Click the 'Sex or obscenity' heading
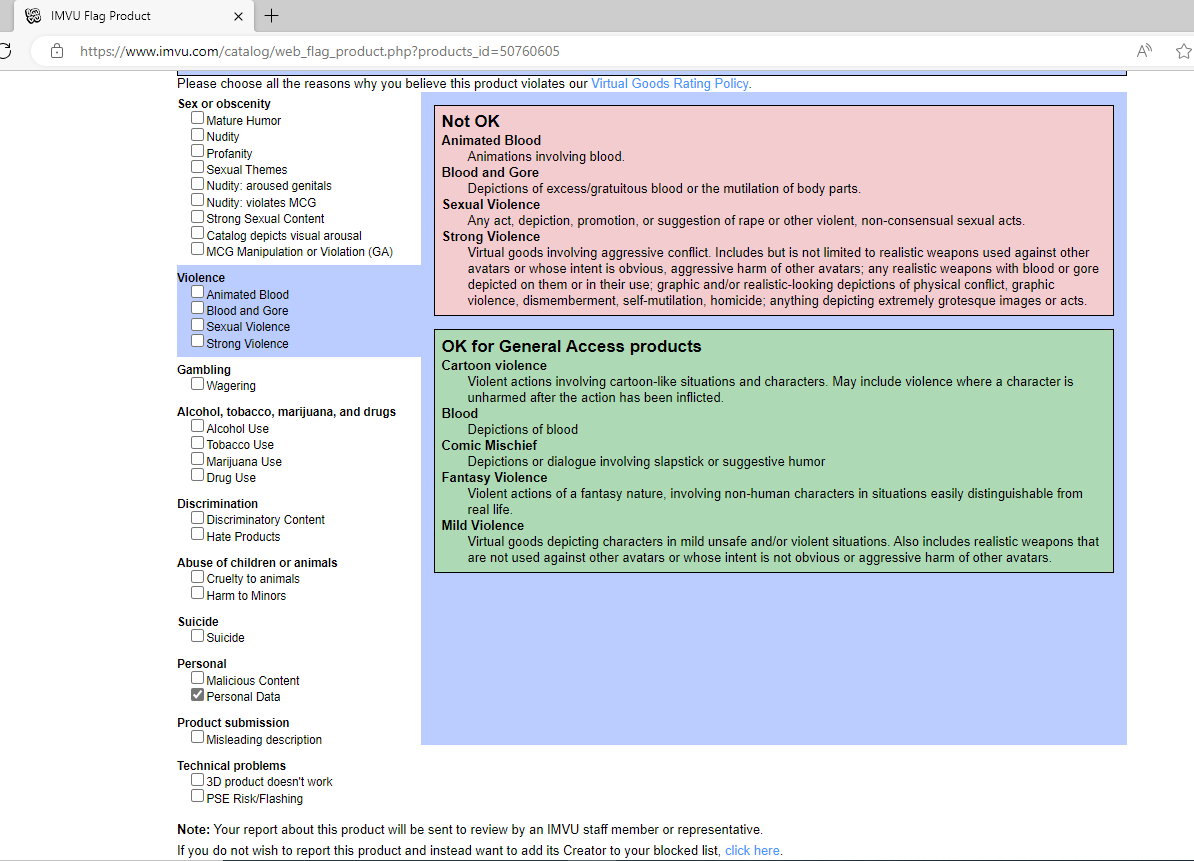 [x=224, y=104]
